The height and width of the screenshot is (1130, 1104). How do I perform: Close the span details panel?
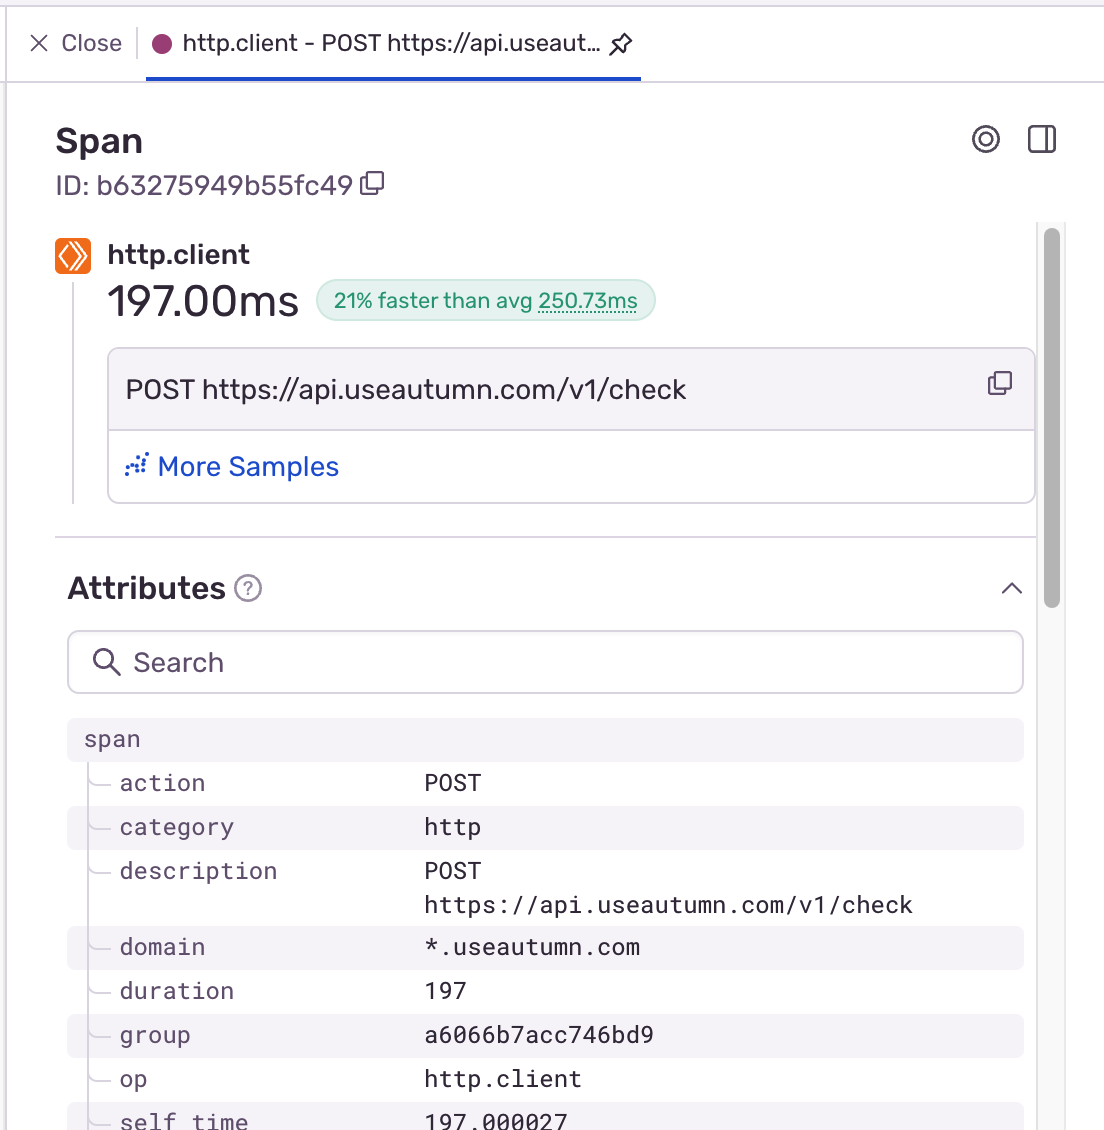pos(76,44)
